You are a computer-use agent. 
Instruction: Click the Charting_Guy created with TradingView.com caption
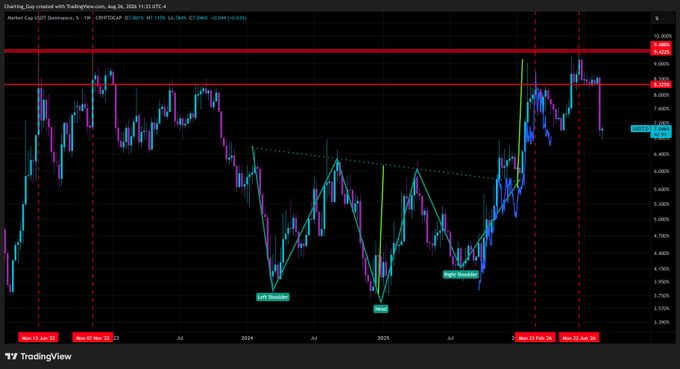click(x=54, y=7)
